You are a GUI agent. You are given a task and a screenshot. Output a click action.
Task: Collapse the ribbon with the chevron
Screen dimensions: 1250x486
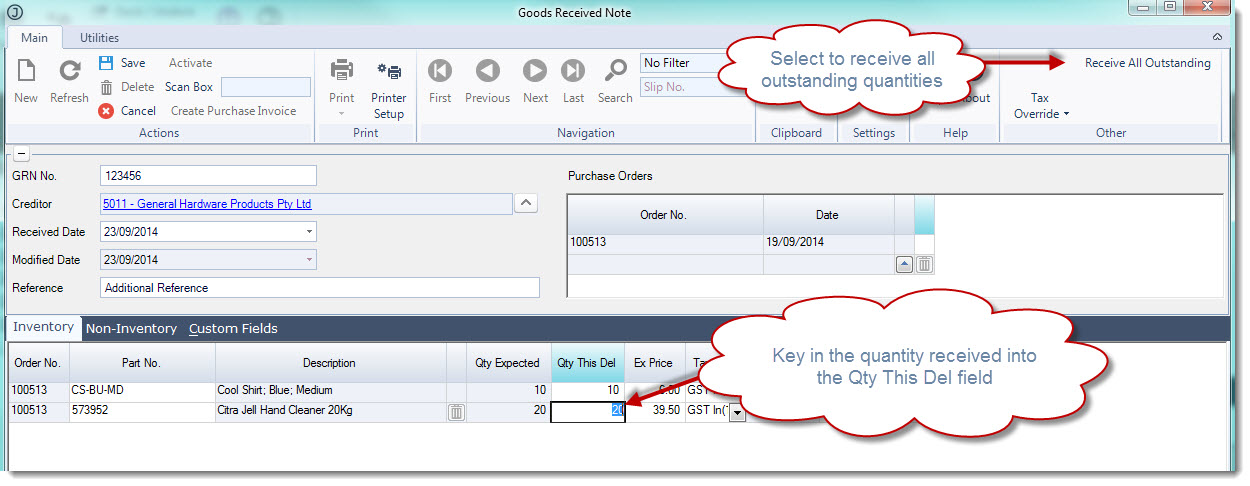[1218, 37]
